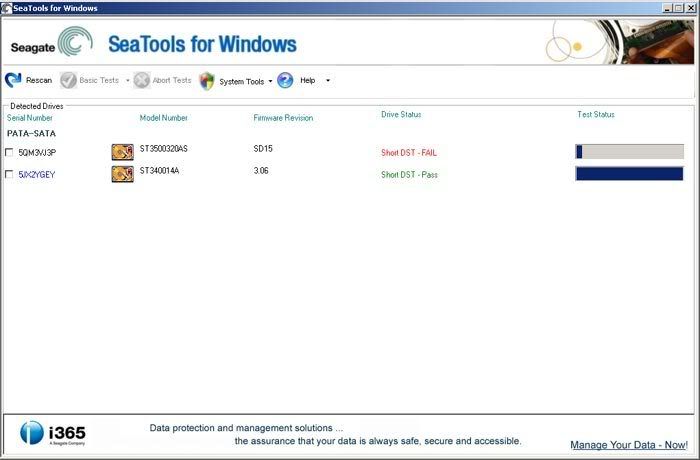Screen dimensions: 700x460
Task: Click the Abort Tests stop icon
Action: (x=142, y=80)
